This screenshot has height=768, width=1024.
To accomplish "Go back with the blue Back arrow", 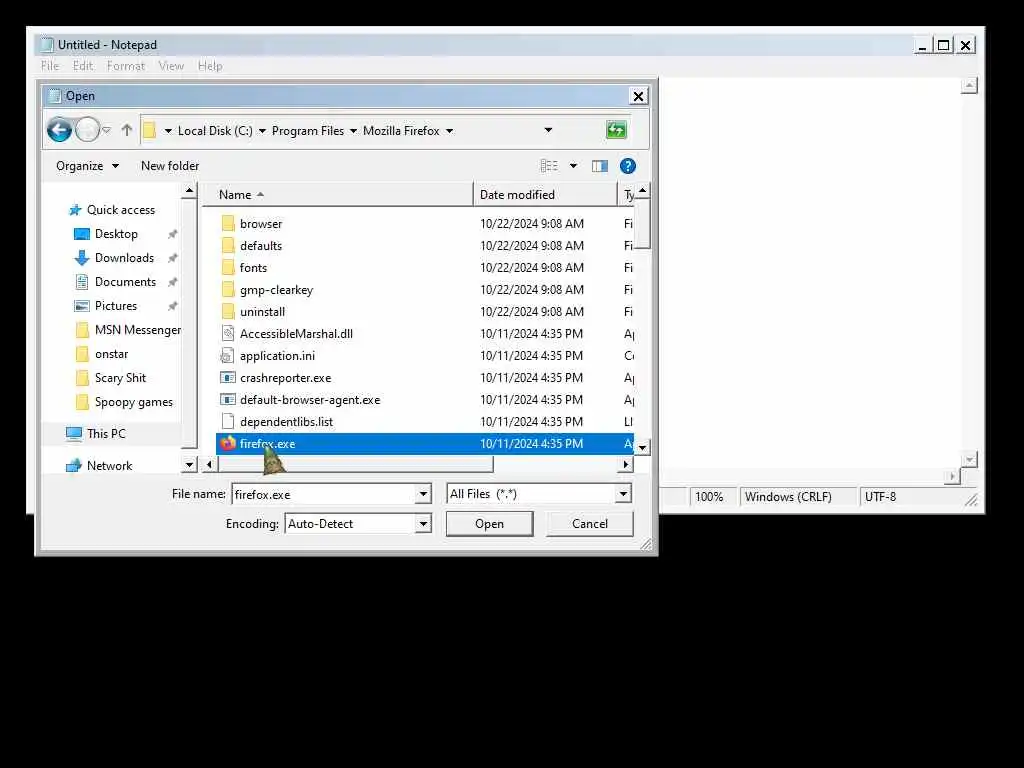I will coord(59,130).
